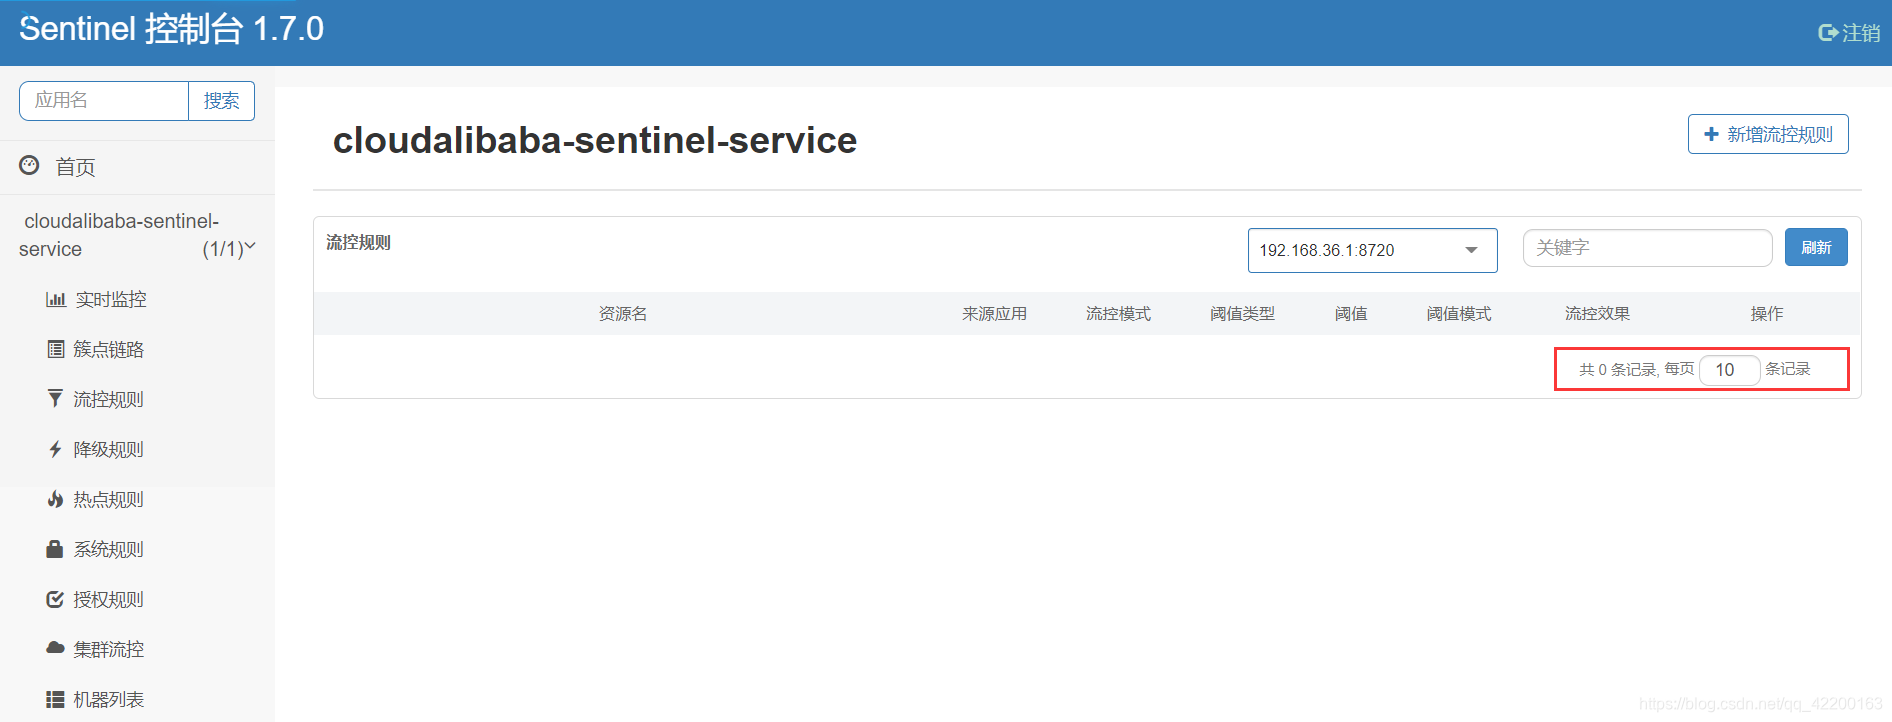Image resolution: width=1892 pixels, height=722 pixels.
Task: Click the lightning bolt icon for 降级规则
Action: tap(55, 449)
